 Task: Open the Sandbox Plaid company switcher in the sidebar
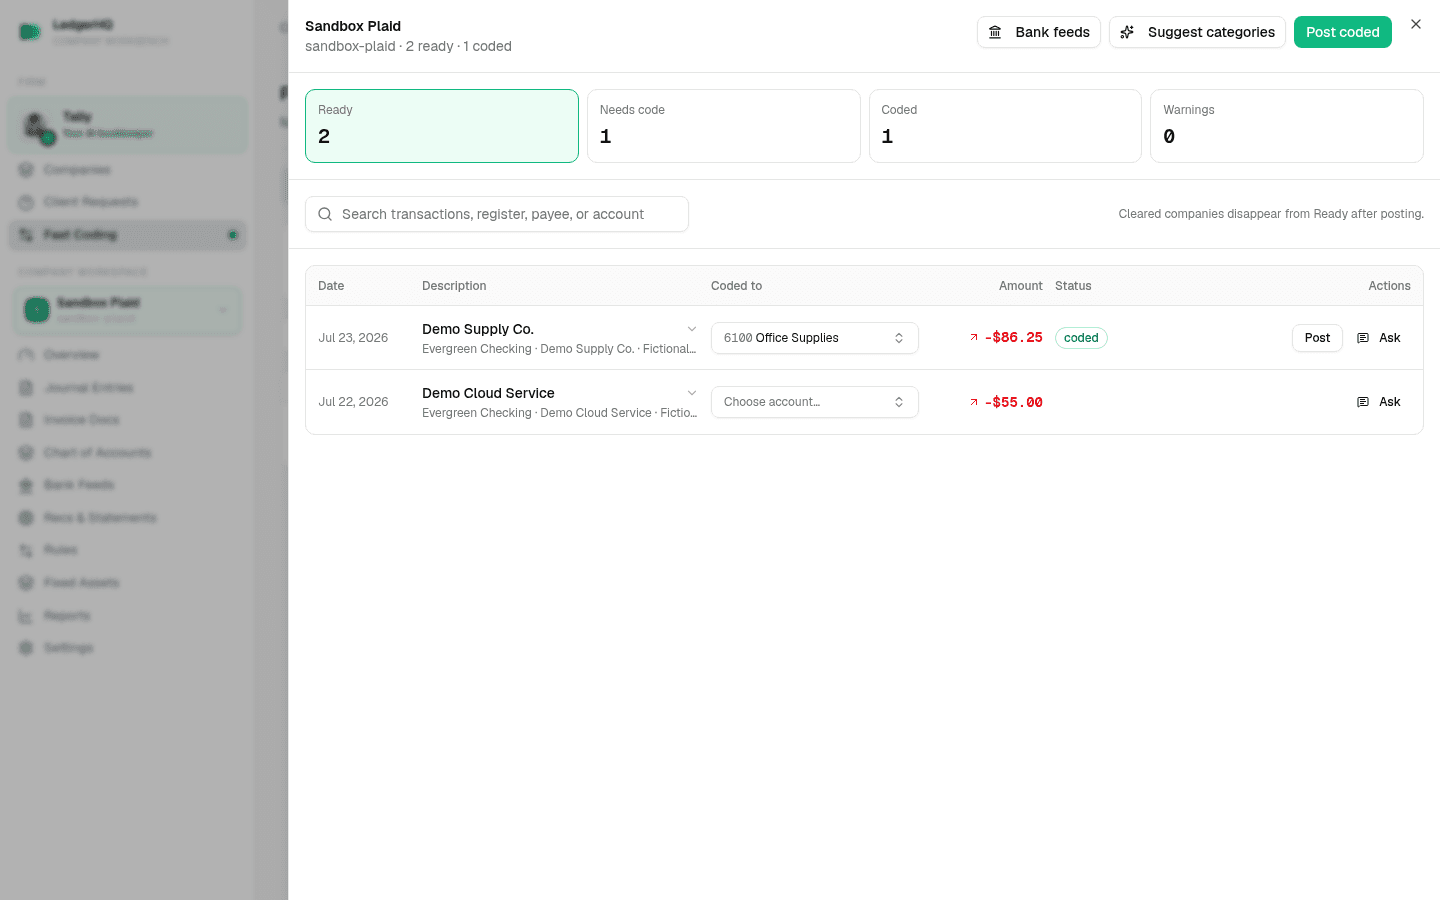[128, 310]
